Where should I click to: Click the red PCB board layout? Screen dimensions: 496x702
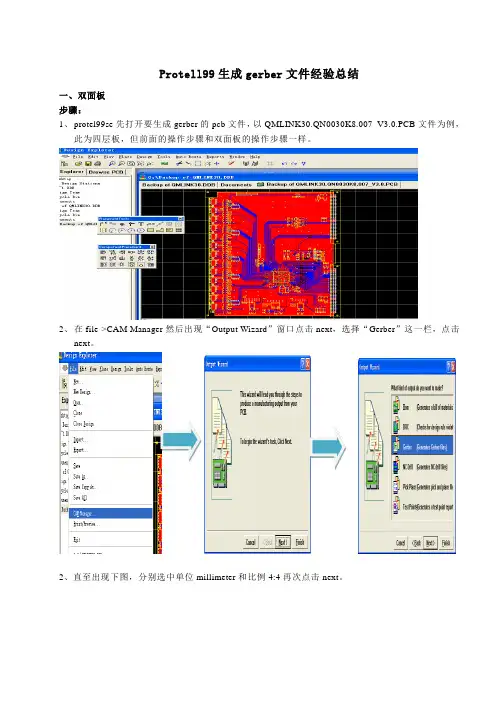(272, 253)
